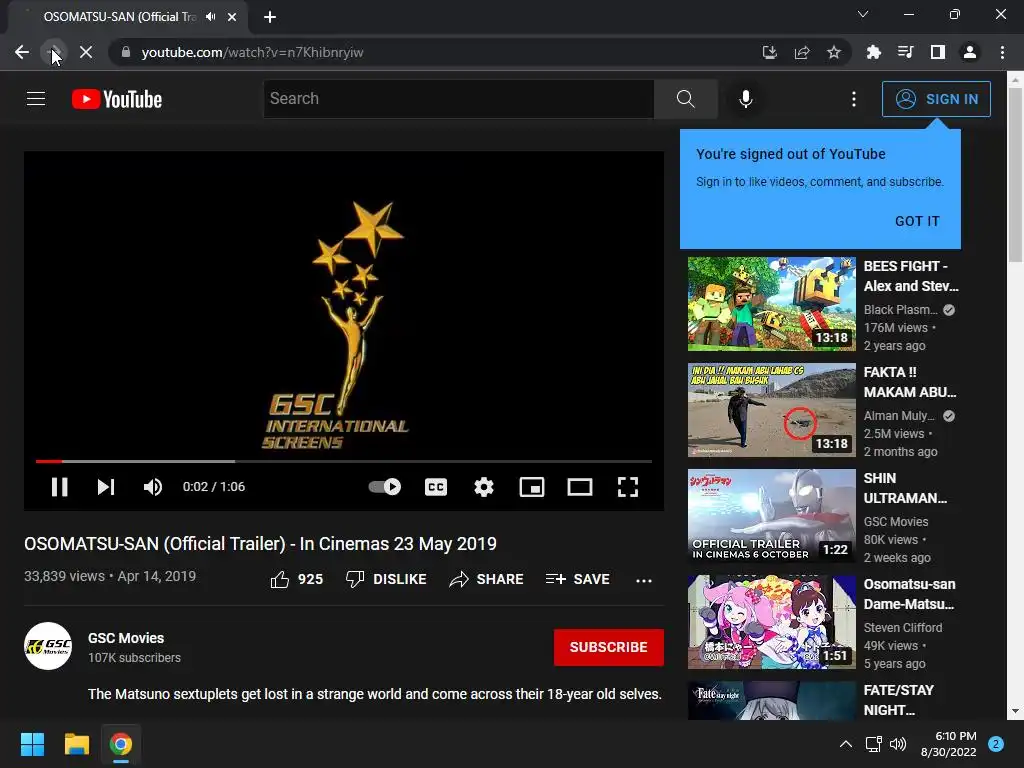Click the address bar URL
This screenshot has width=1024, height=768.
[252, 52]
